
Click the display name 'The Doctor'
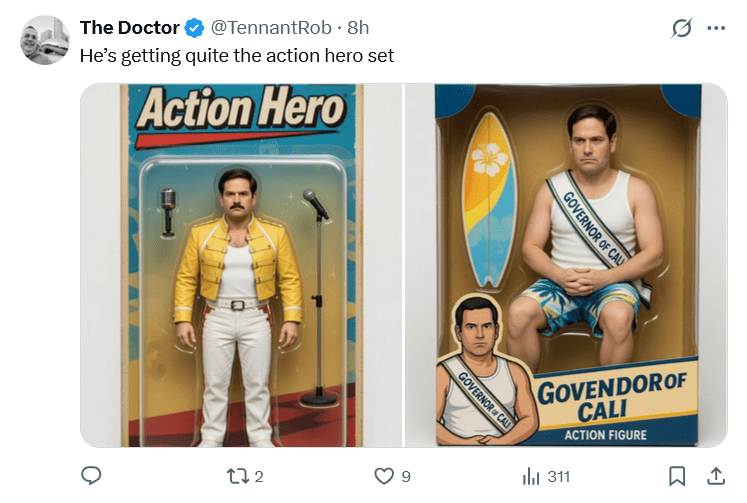point(129,28)
